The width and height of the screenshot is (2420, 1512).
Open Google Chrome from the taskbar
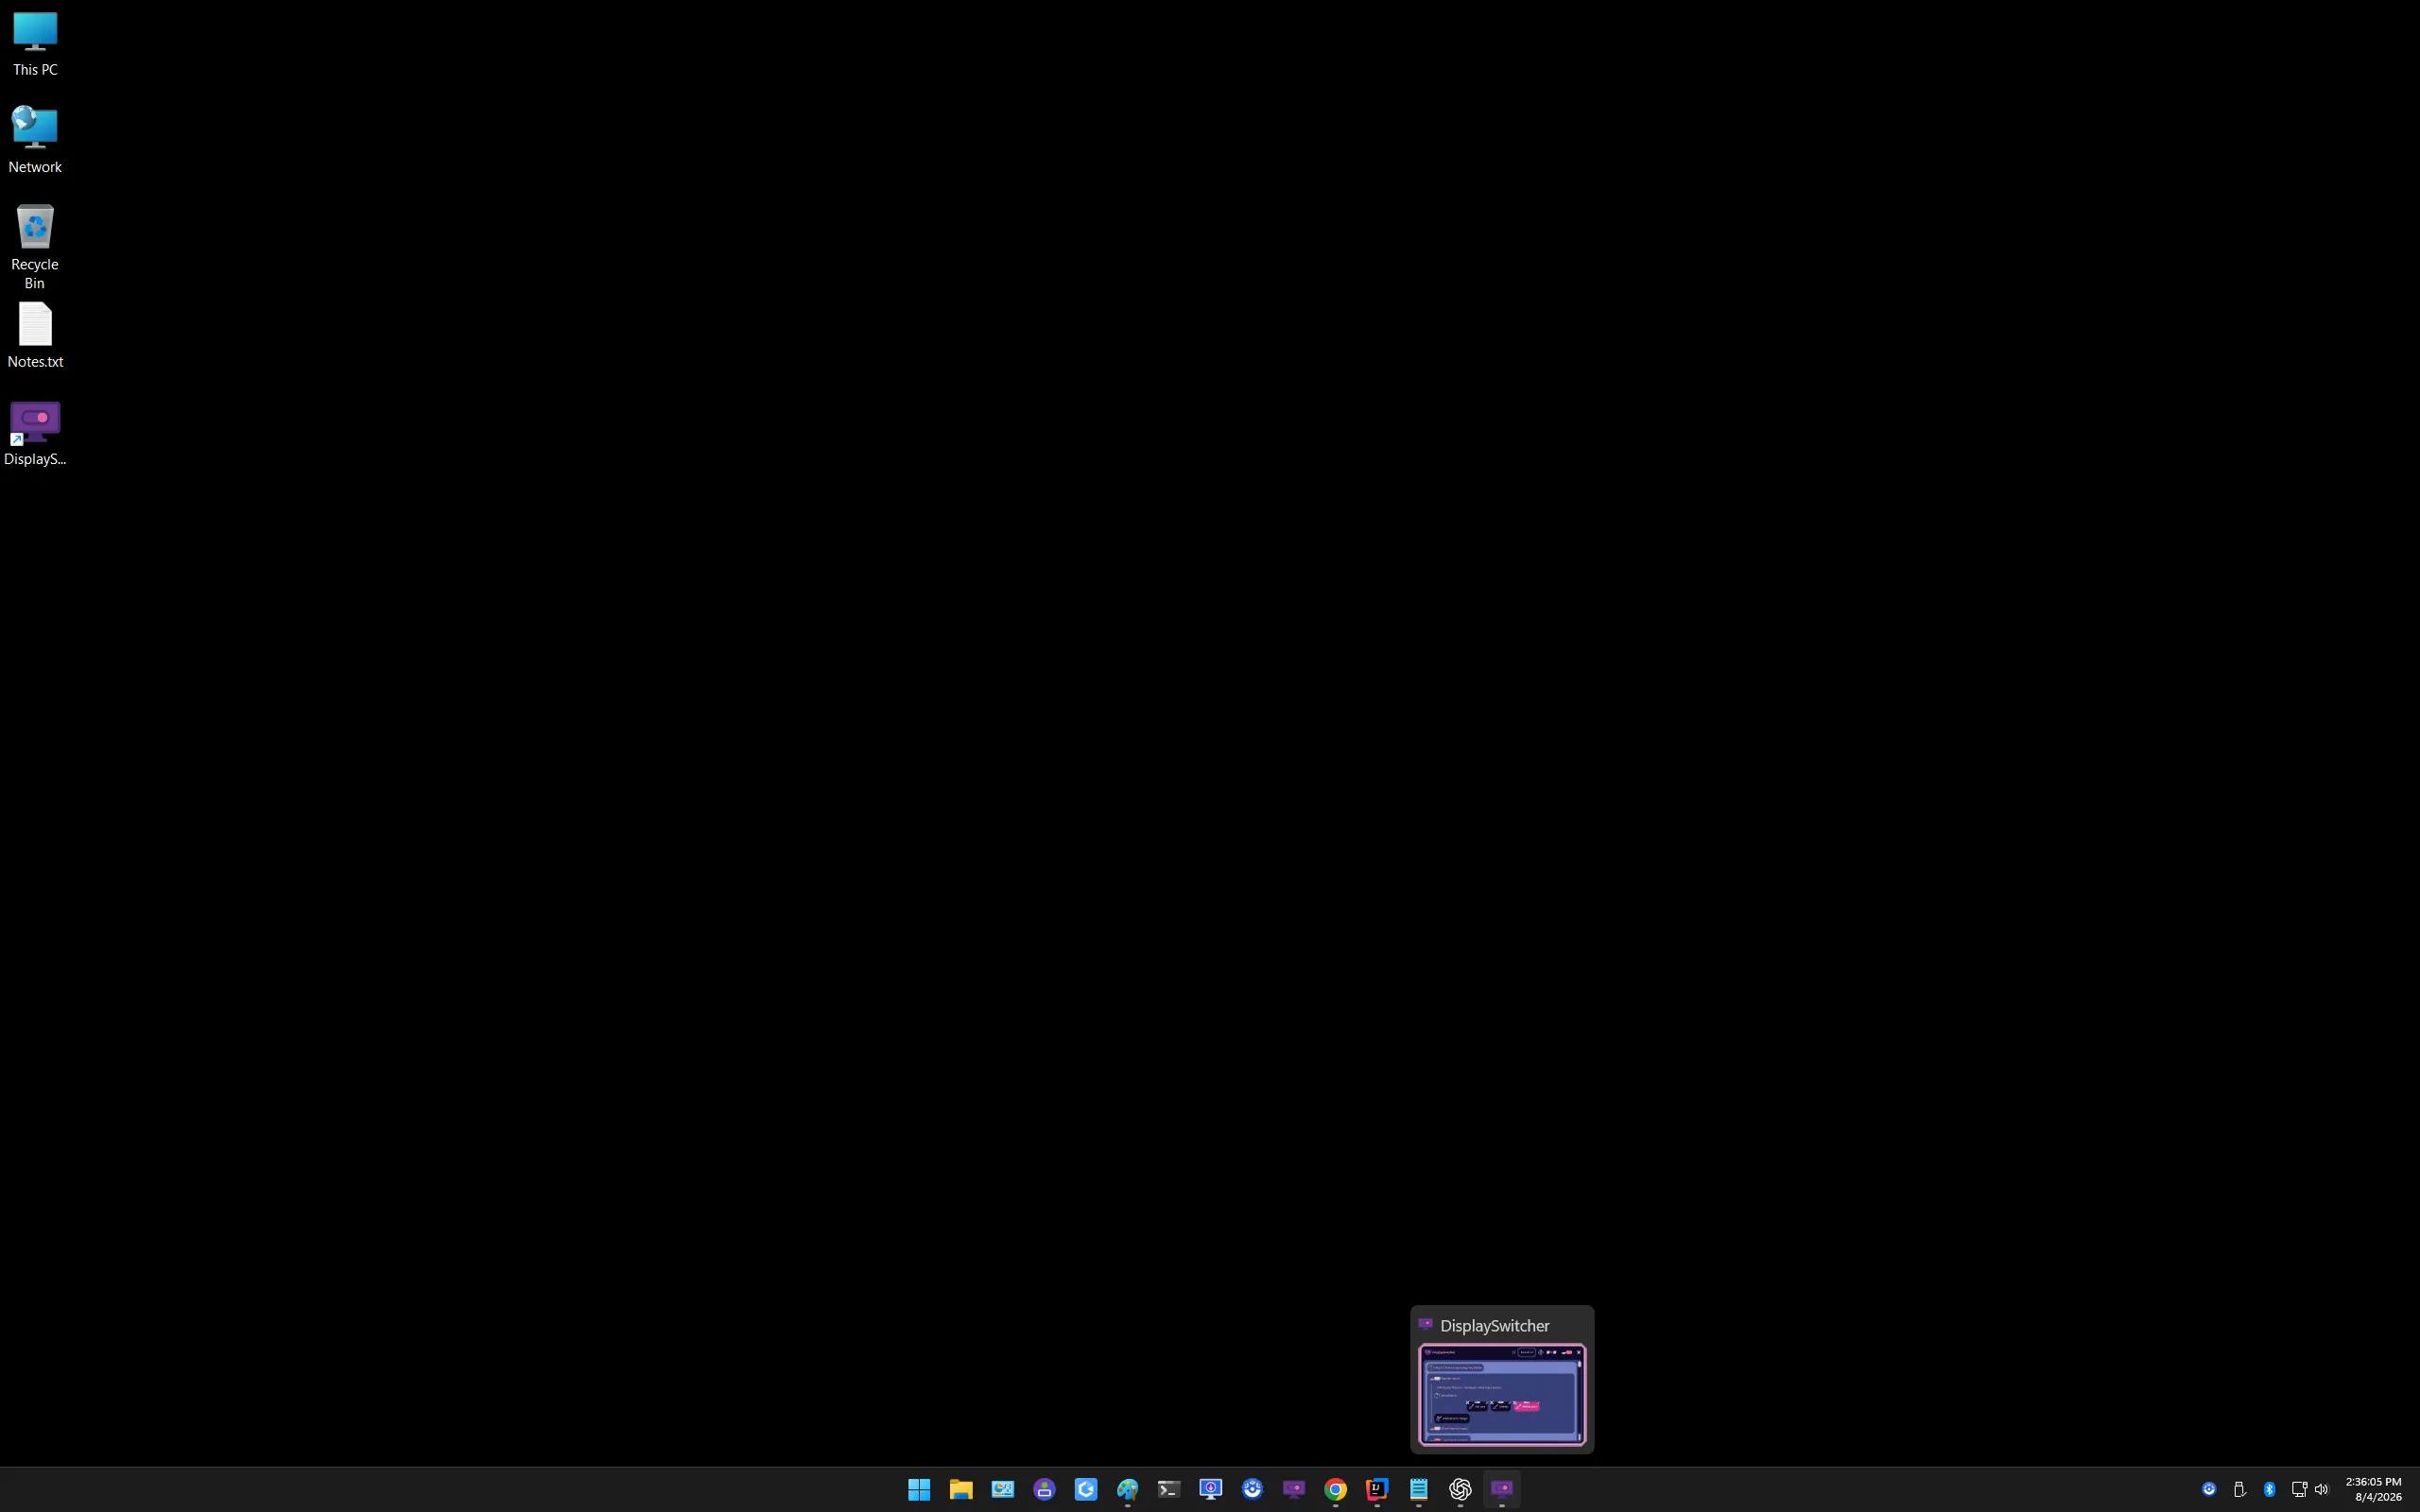(1336, 1489)
